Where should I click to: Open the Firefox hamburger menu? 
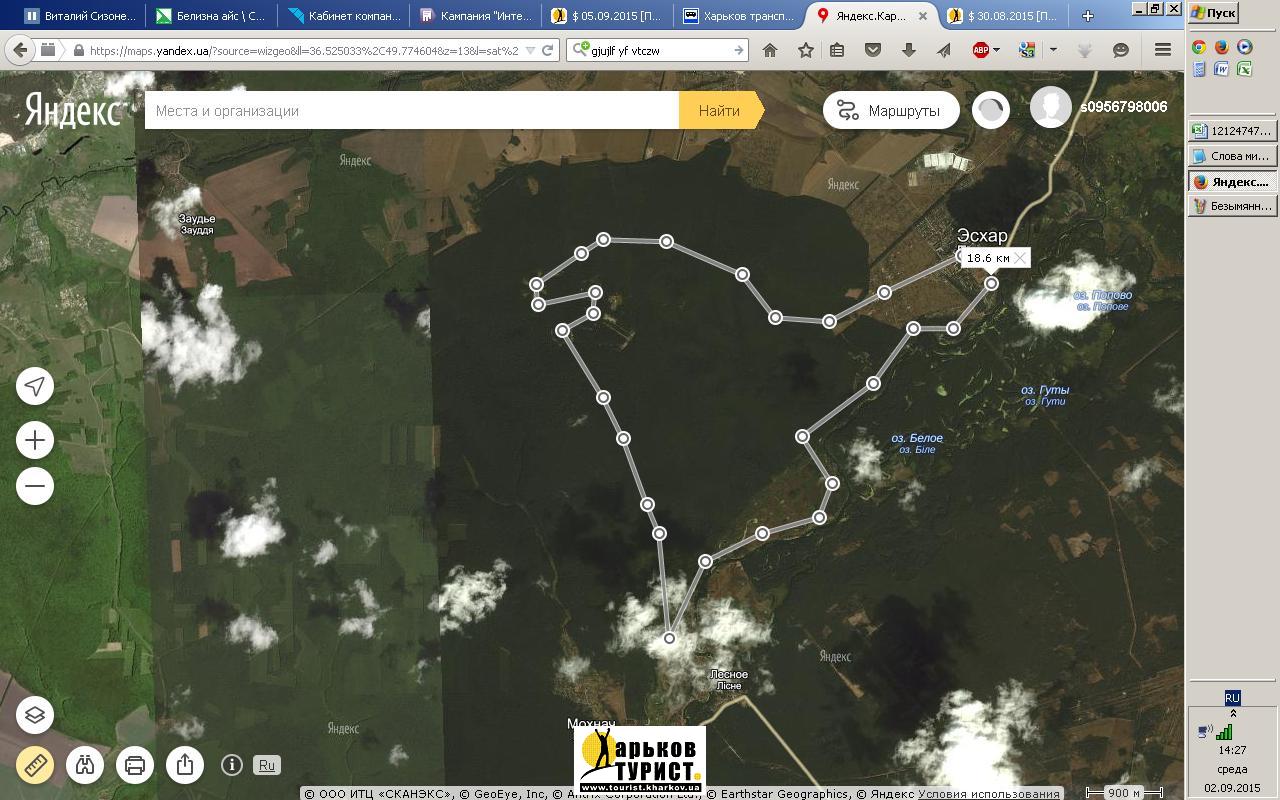point(1162,50)
